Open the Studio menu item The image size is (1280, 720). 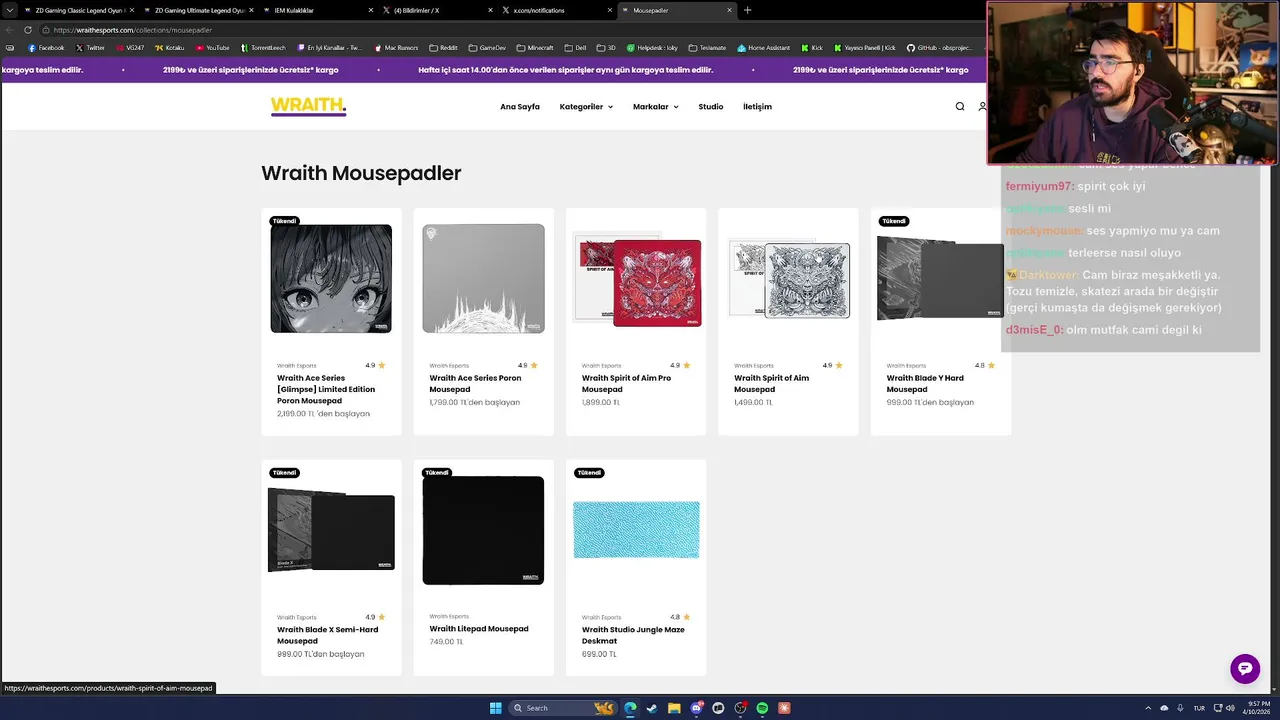tap(711, 107)
